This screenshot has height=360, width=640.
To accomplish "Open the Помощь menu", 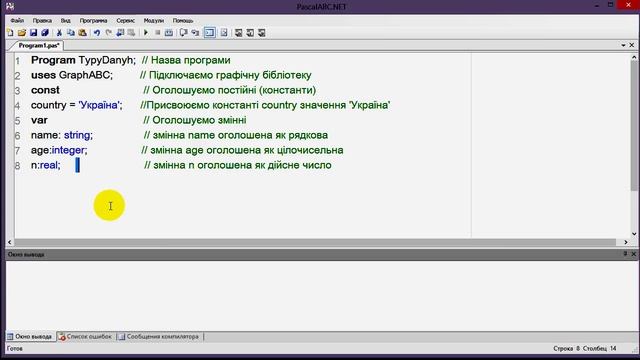I will (183, 20).
